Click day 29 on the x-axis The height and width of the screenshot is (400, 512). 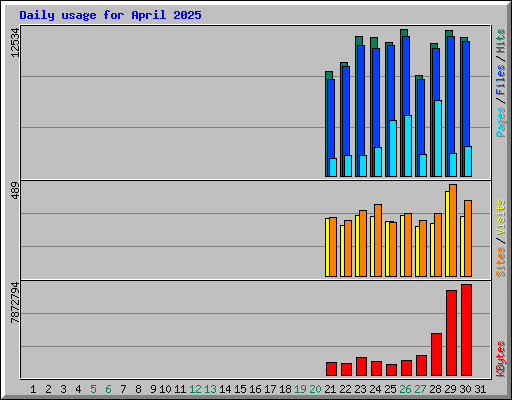(450, 389)
